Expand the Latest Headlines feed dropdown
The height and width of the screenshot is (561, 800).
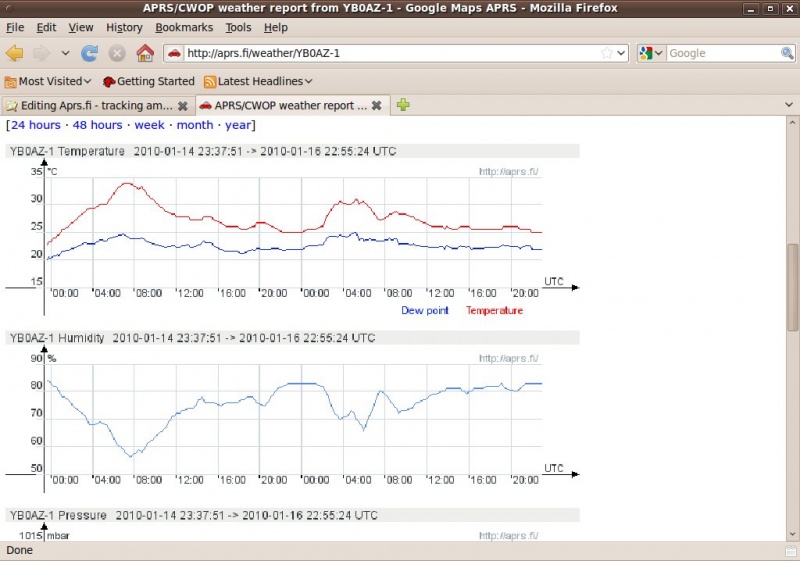pos(258,81)
